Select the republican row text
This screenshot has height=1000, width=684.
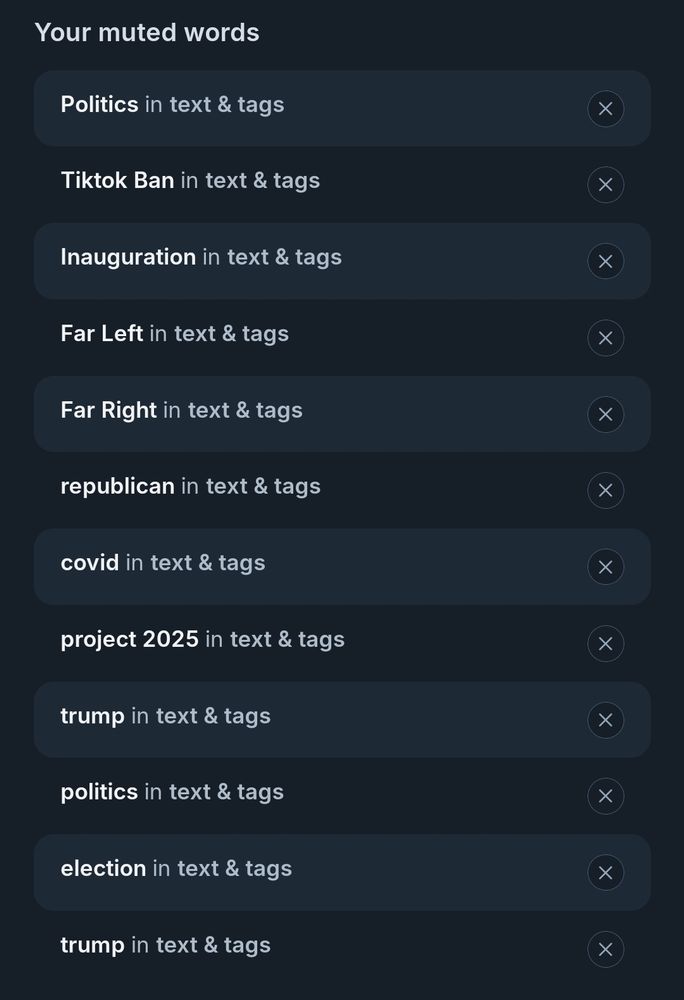[x=191, y=486]
